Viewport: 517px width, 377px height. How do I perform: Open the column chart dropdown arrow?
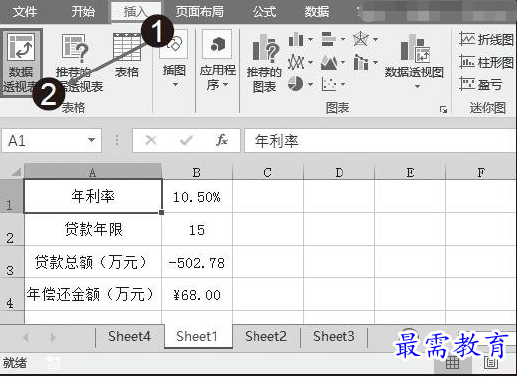click(311, 40)
